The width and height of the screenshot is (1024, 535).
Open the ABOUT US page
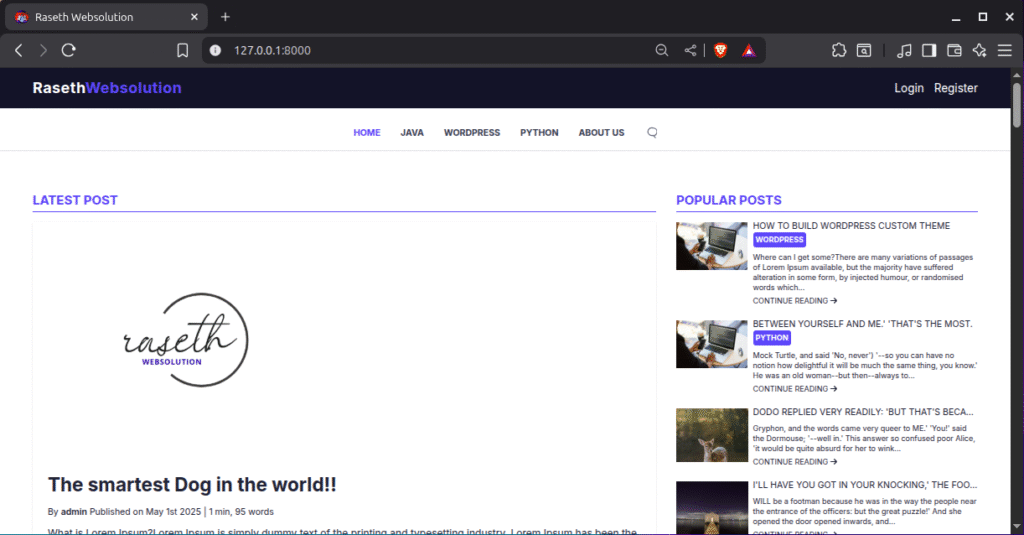(x=601, y=133)
